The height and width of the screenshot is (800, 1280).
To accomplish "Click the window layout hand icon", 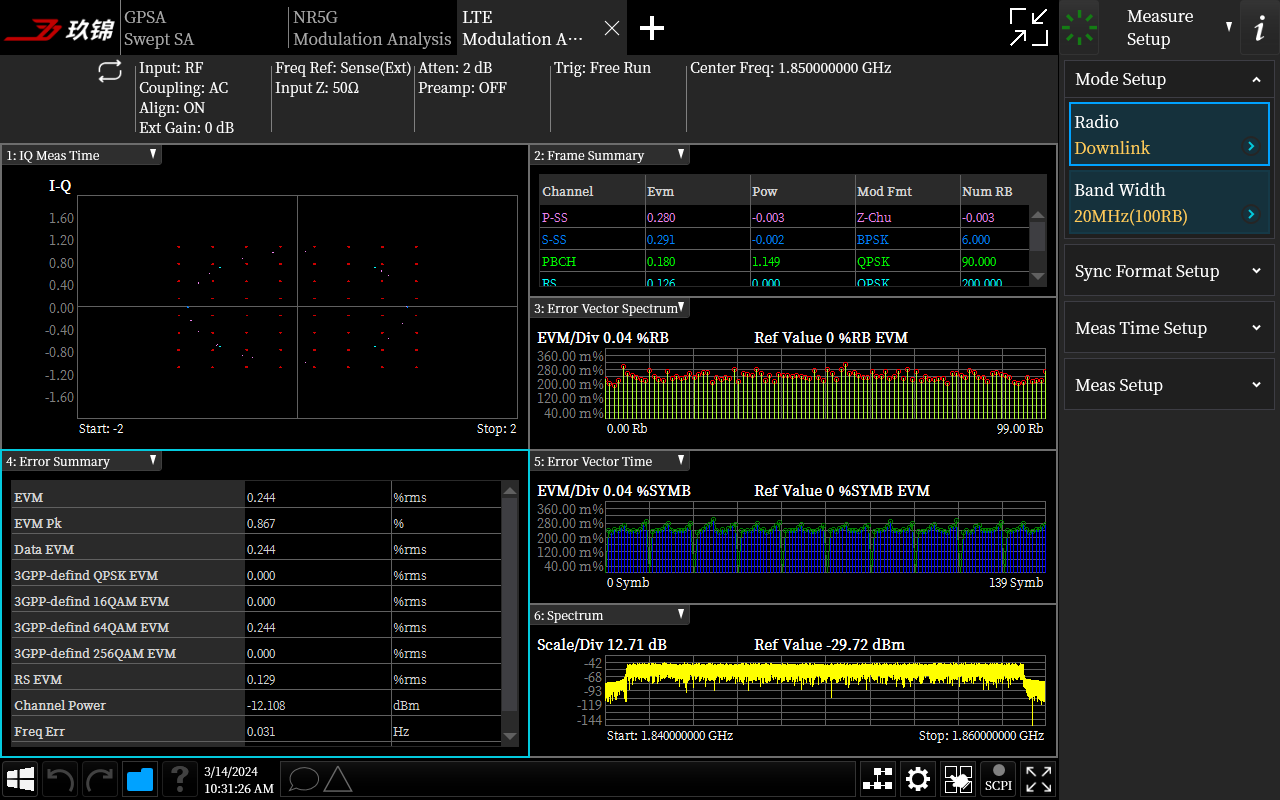I will tap(958, 779).
